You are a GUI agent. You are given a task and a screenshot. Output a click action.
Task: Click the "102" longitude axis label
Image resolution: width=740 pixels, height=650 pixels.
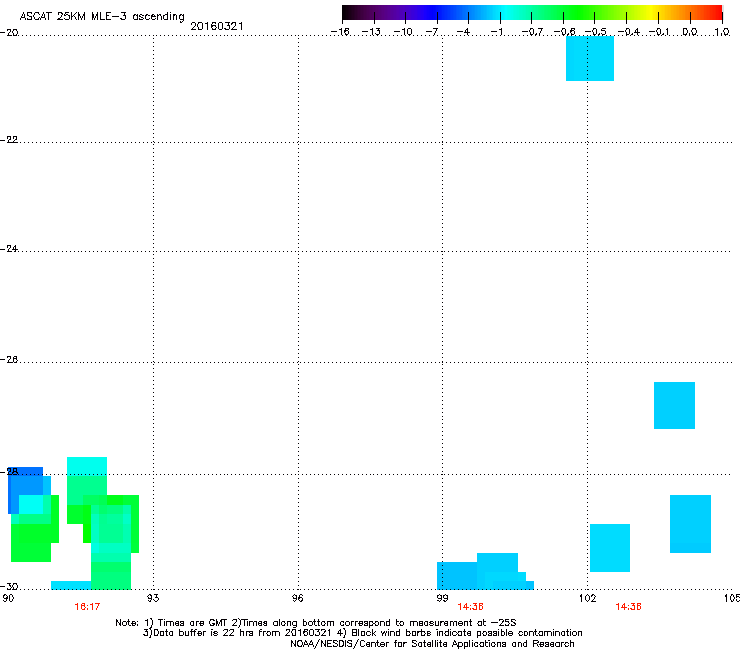click(588, 598)
